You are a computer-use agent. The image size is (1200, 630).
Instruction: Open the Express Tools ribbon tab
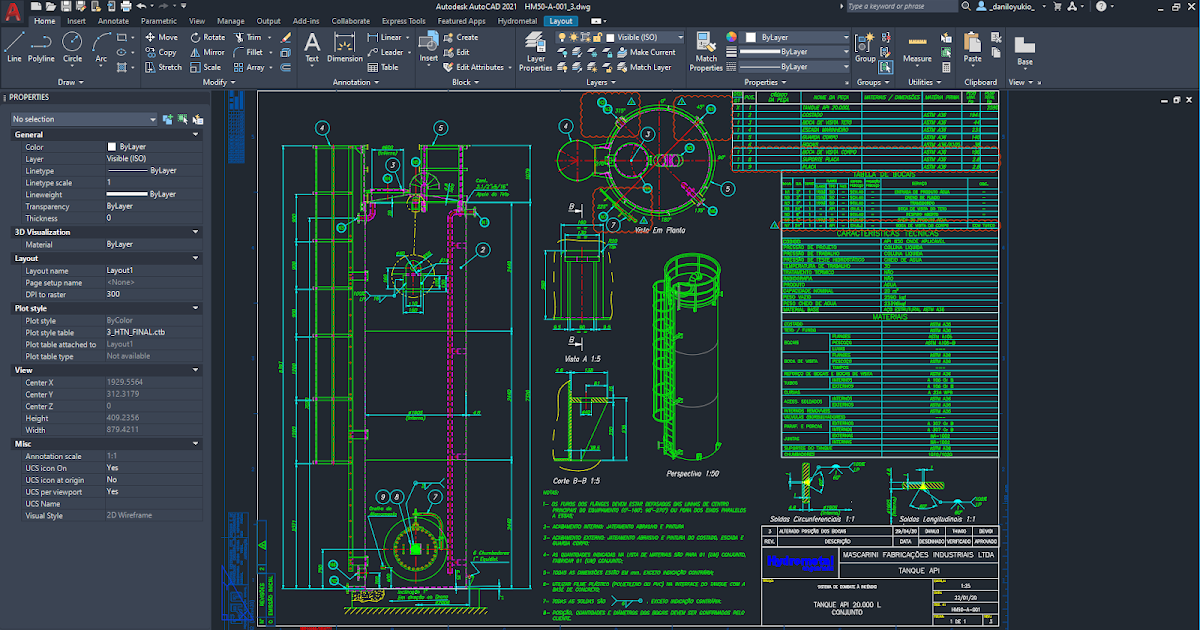point(402,20)
